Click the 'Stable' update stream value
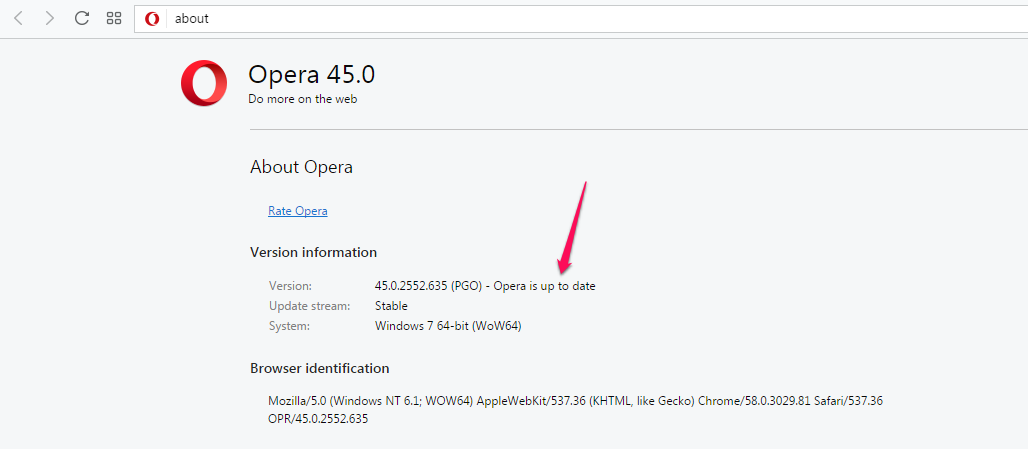This screenshot has height=449, width=1028. (391, 306)
